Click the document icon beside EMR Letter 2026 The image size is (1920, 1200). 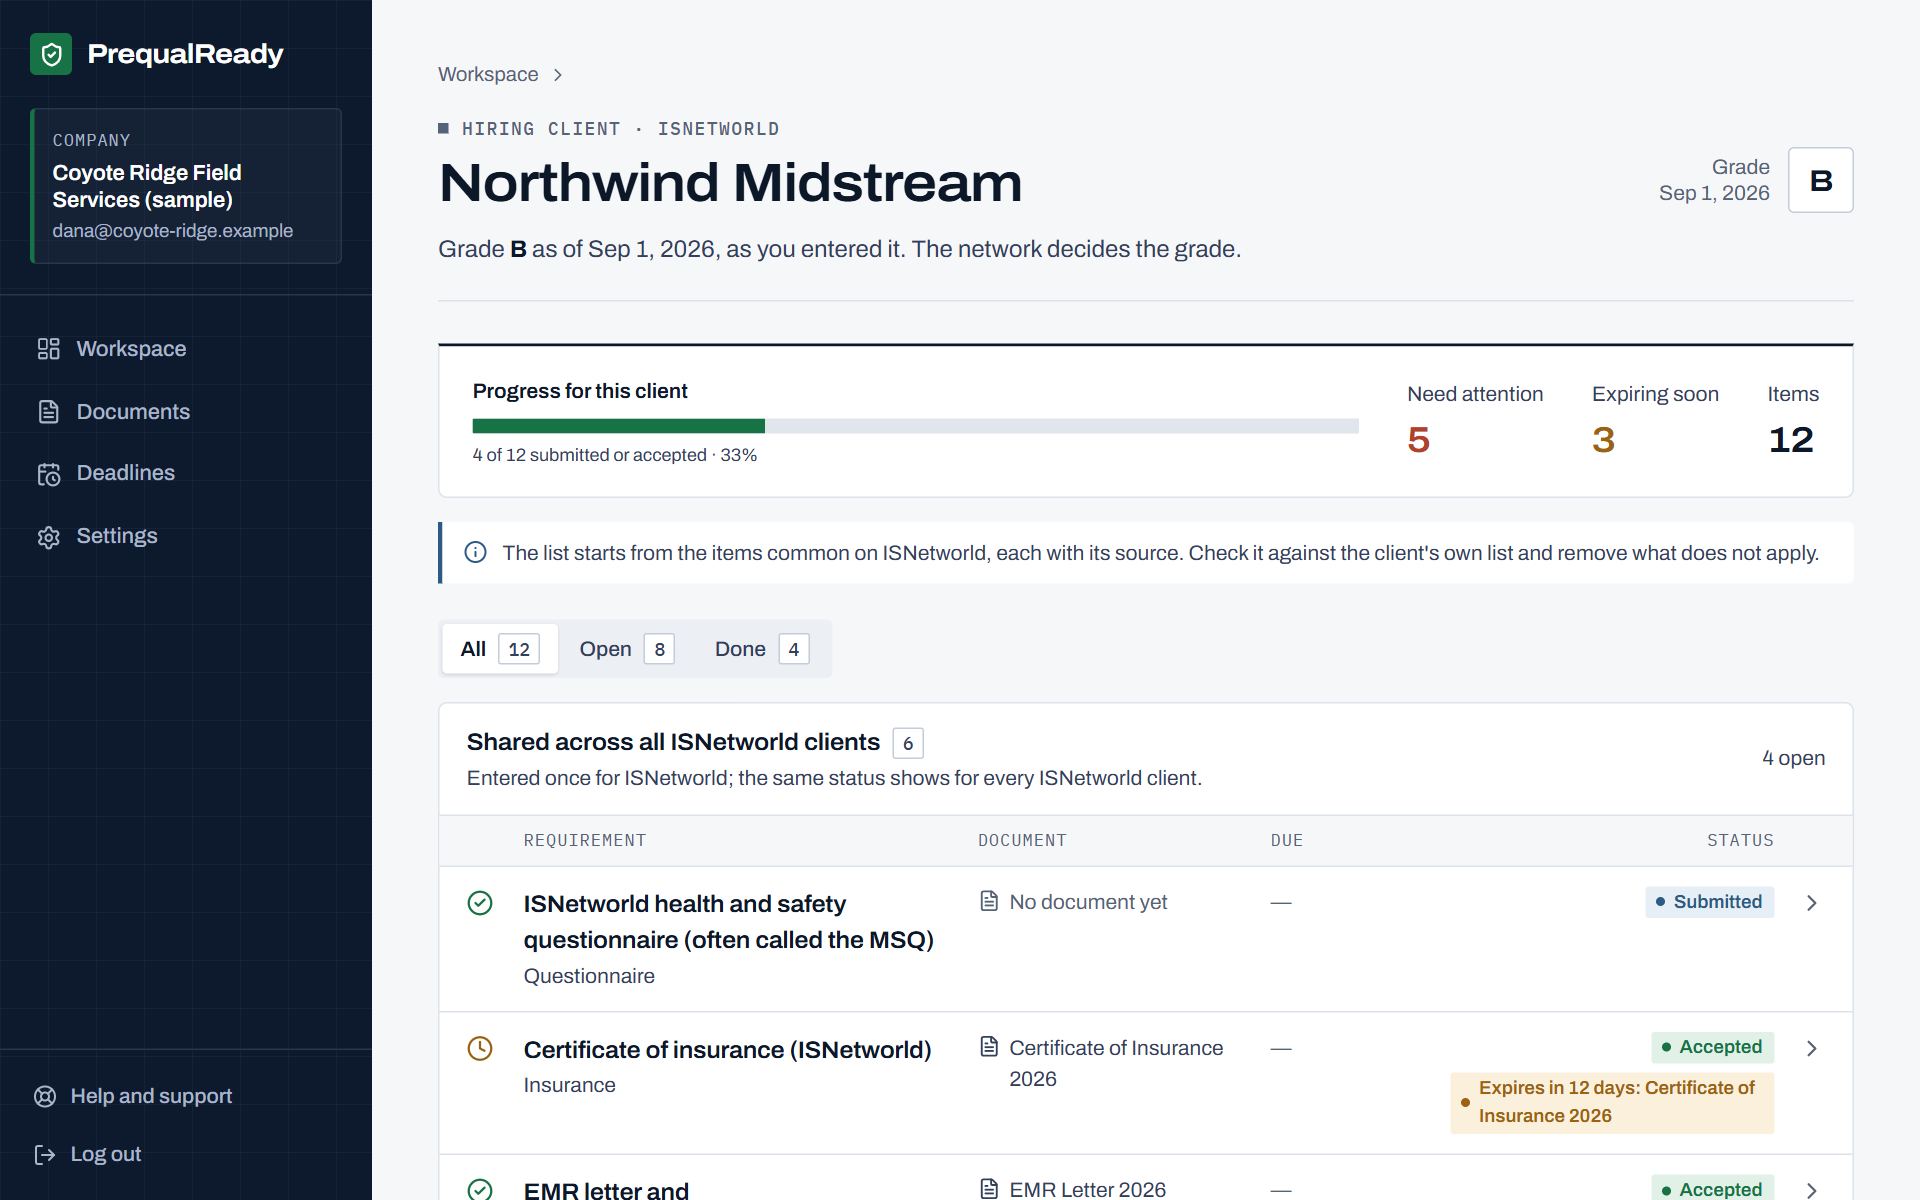pos(989,1189)
